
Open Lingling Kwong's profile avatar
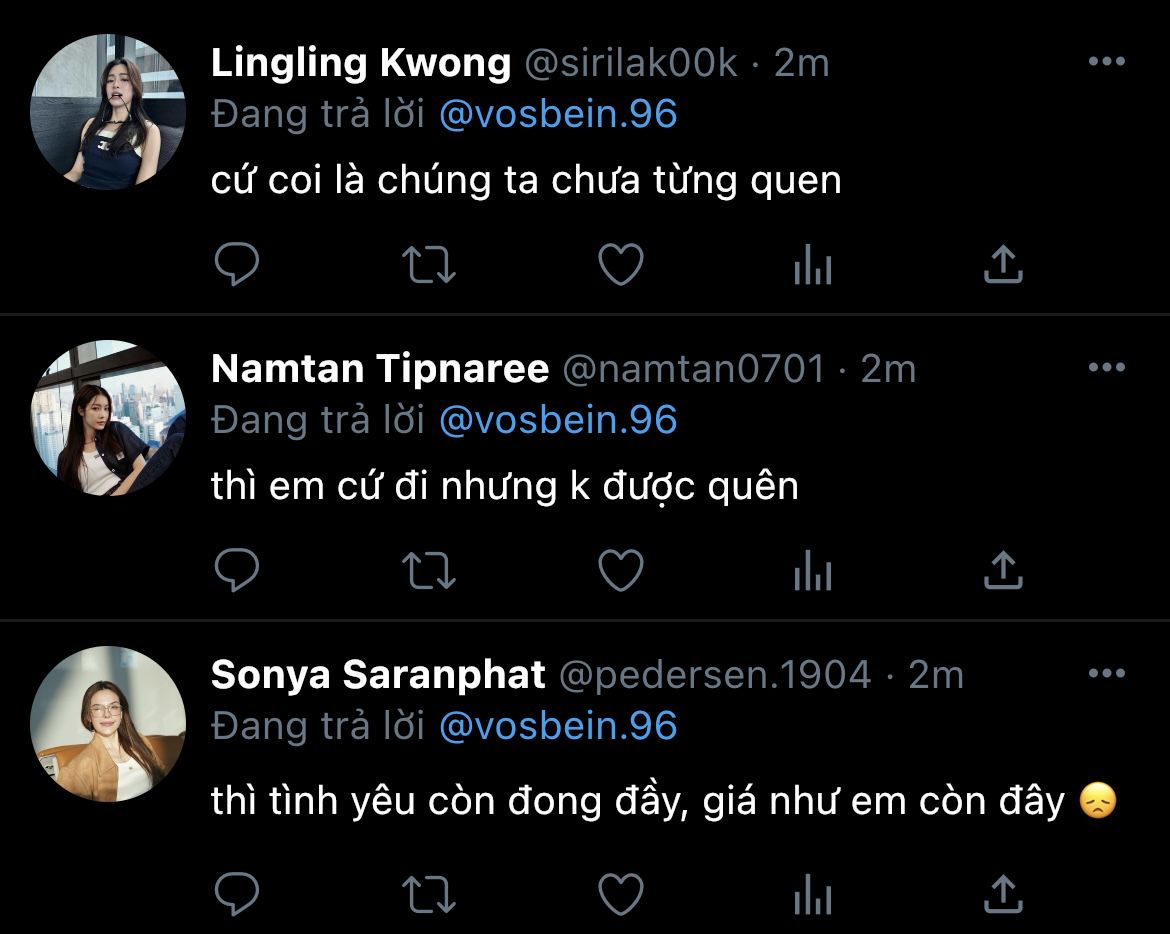pyautogui.click(x=108, y=112)
